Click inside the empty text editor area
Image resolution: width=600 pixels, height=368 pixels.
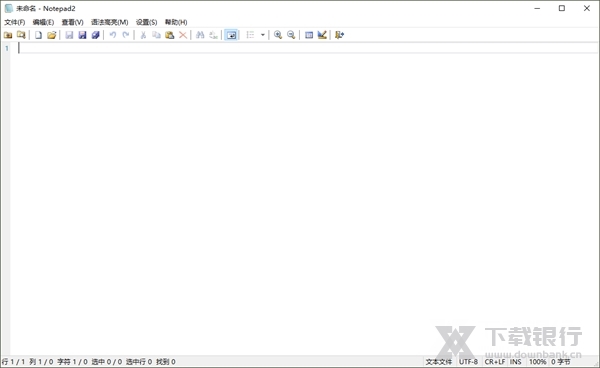[x=304, y=199]
